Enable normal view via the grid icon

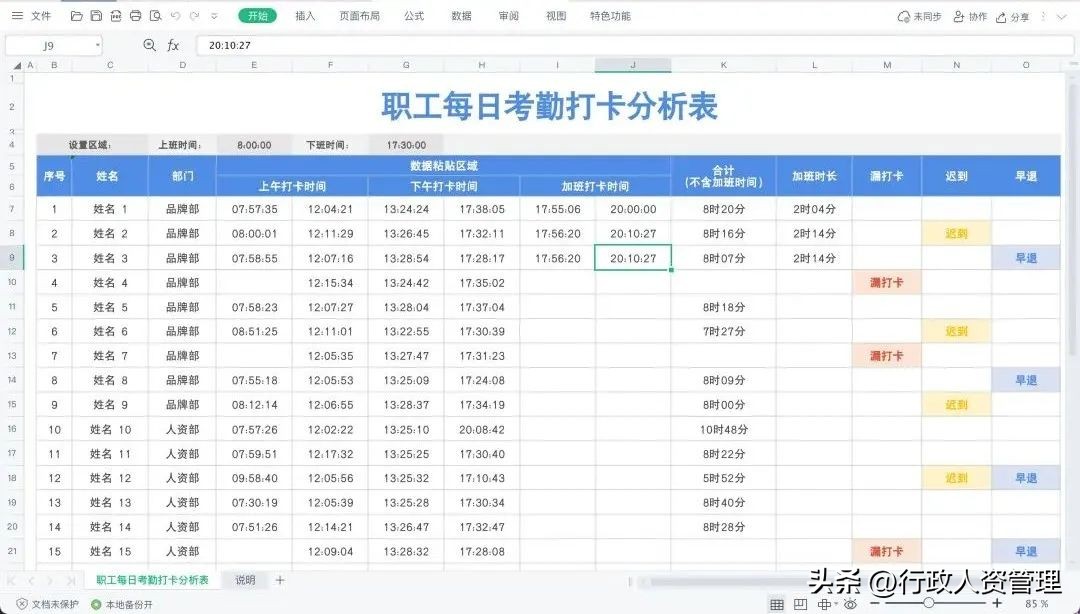coord(777,604)
